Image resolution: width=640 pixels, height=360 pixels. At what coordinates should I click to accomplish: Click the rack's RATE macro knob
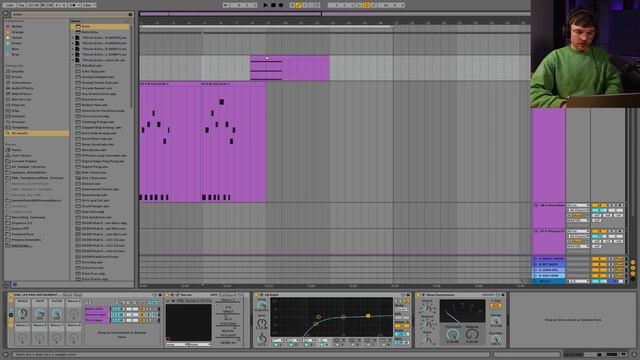coord(40,314)
